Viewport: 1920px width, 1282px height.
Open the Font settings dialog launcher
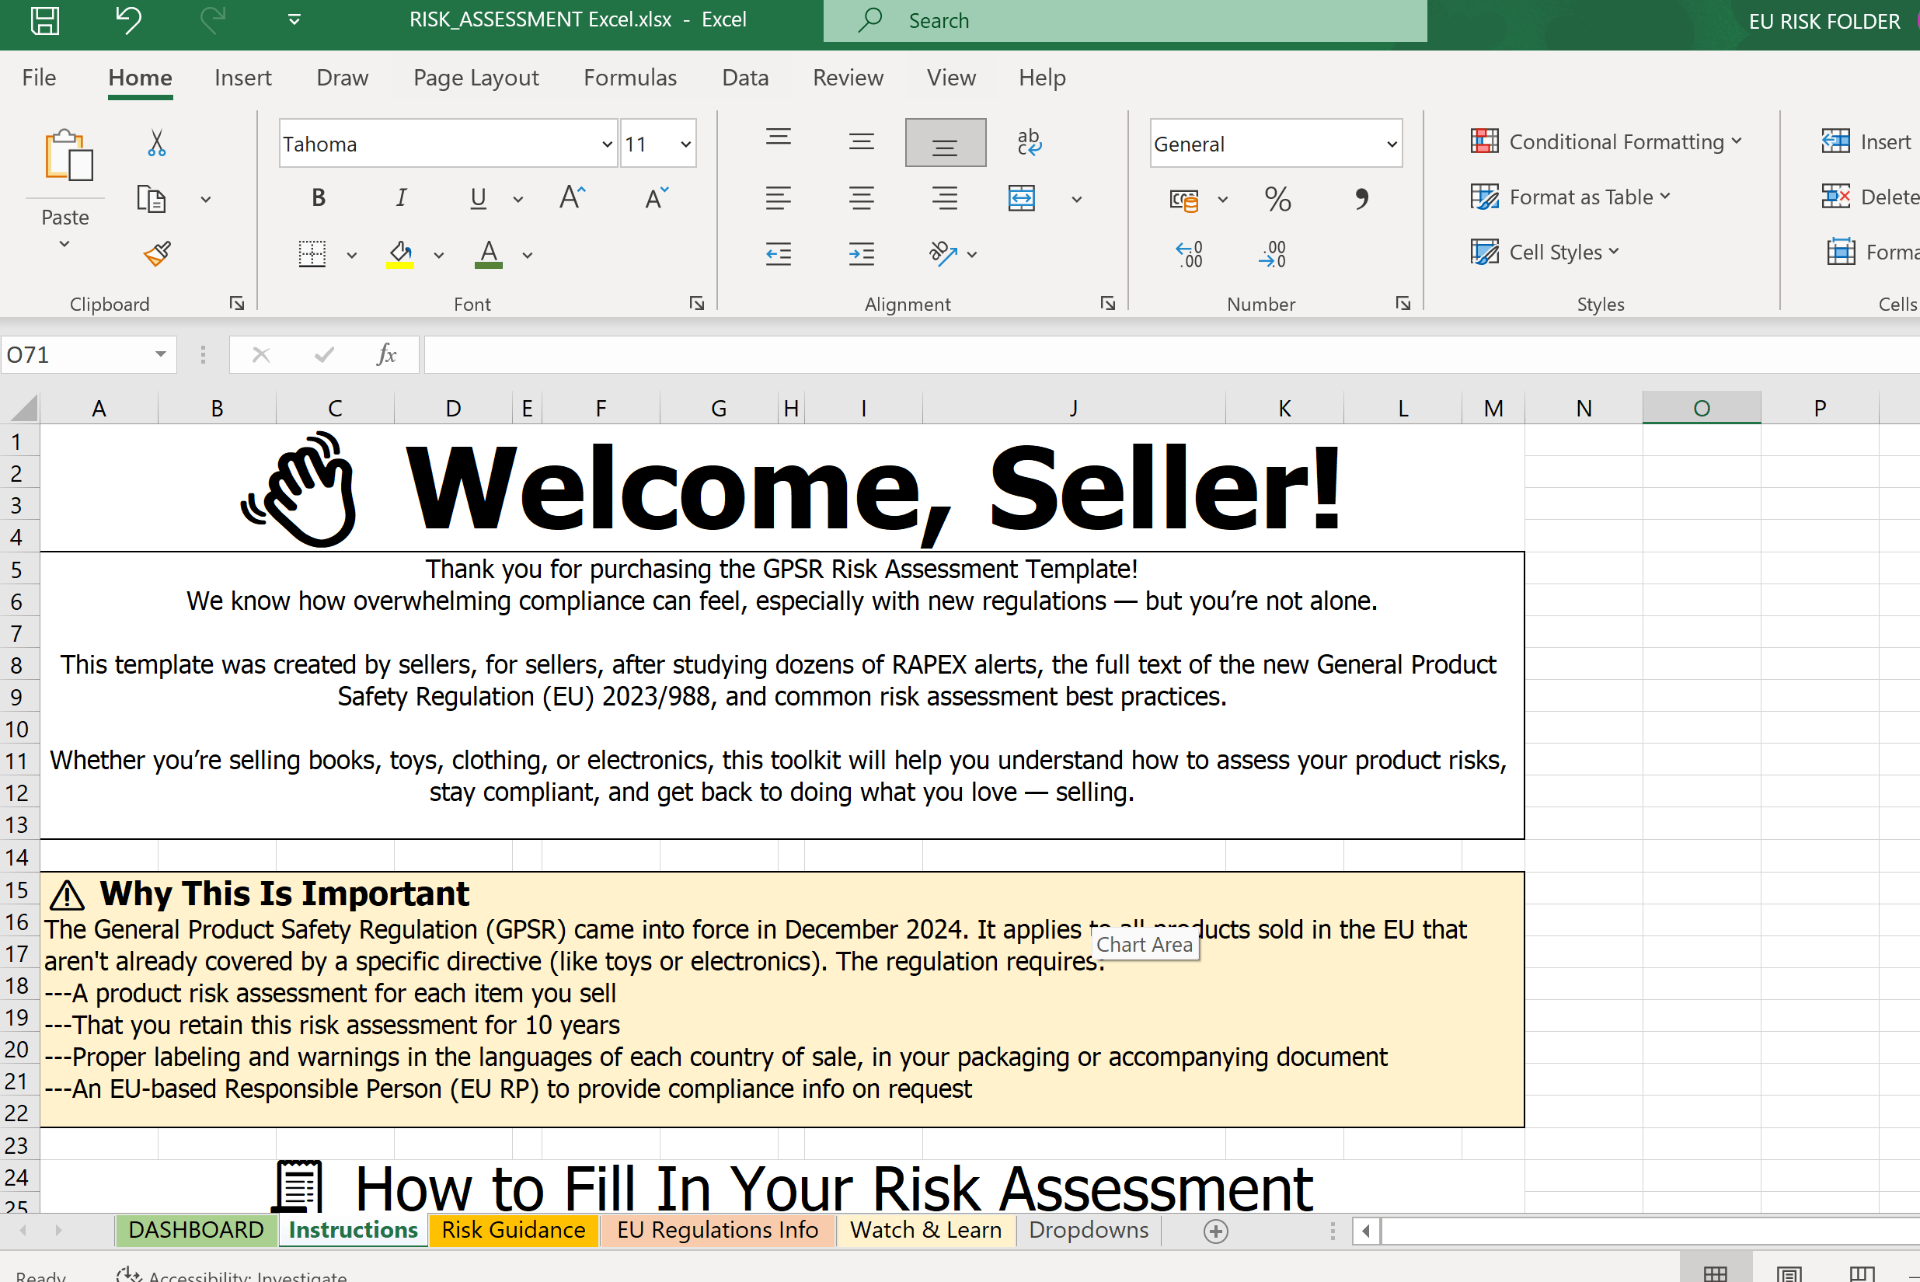point(697,302)
